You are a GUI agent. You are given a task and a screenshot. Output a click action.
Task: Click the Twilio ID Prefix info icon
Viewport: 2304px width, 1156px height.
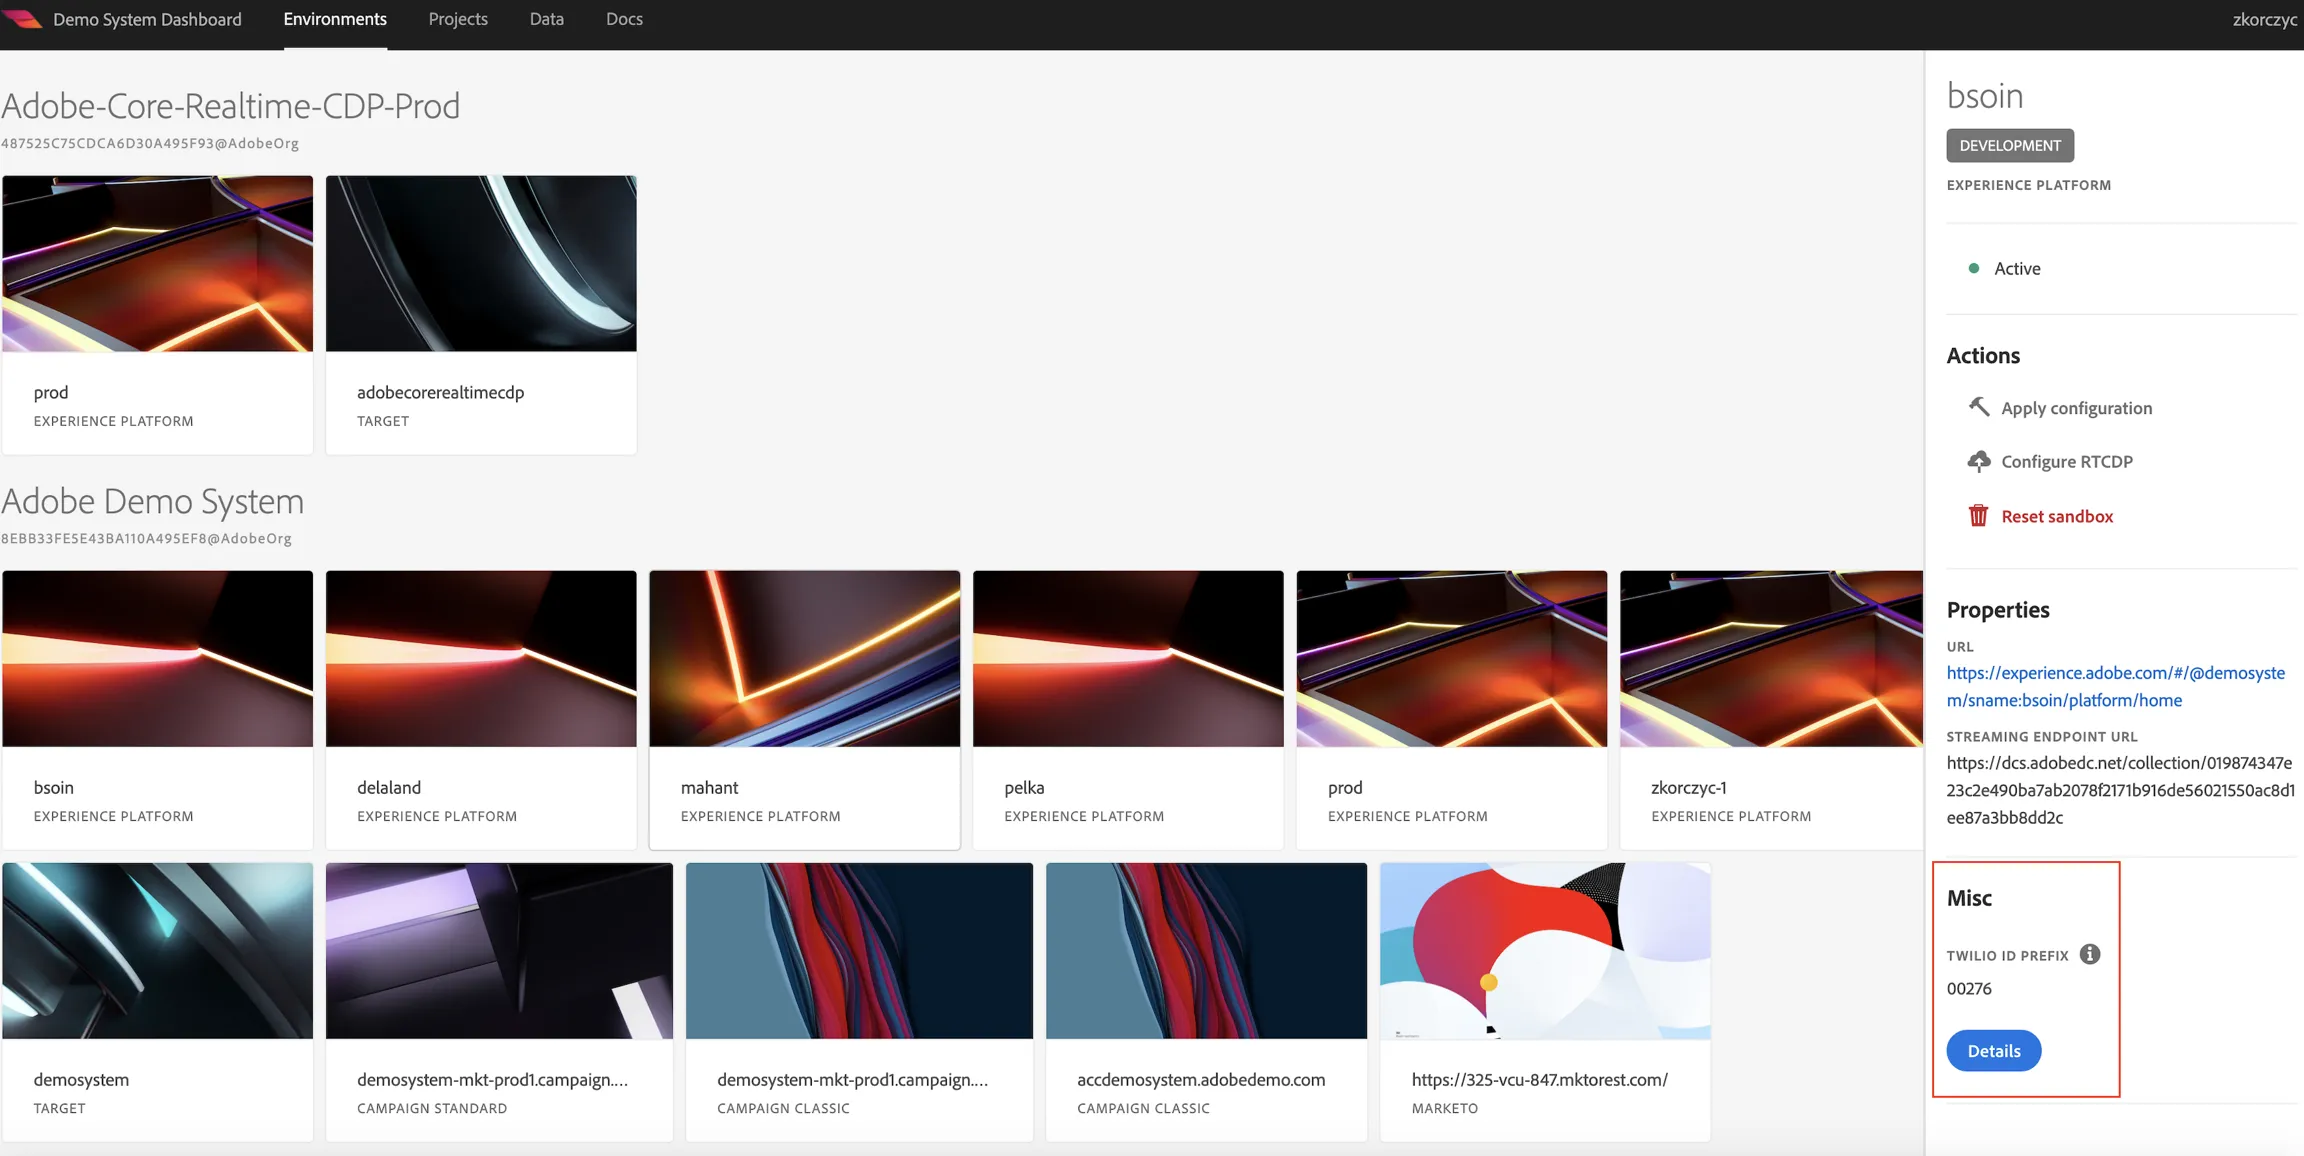coord(2089,954)
